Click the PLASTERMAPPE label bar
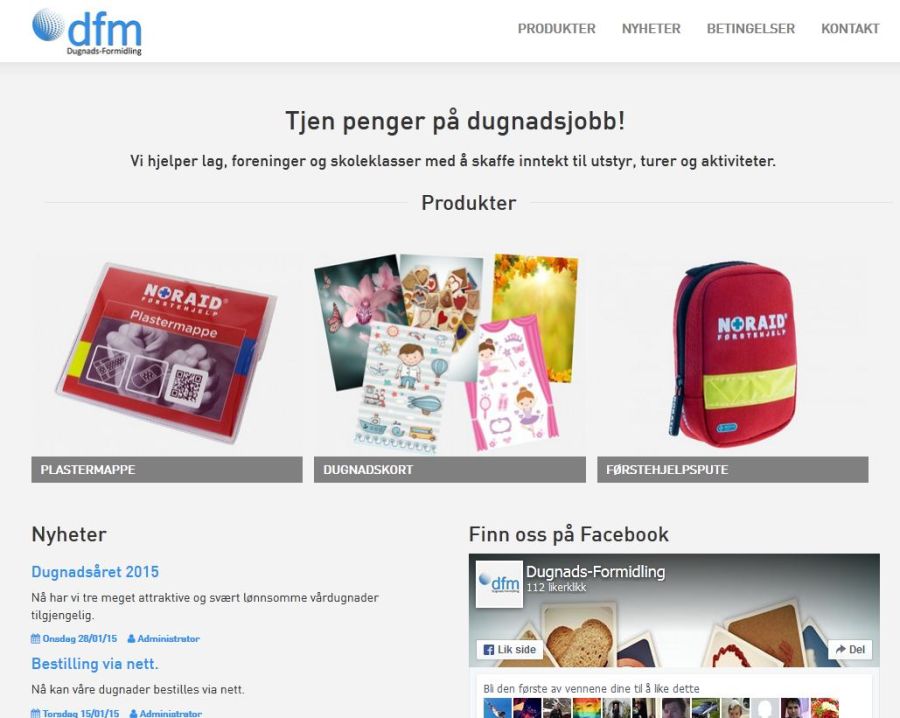Image resolution: width=900 pixels, height=718 pixels. point(166,469)
